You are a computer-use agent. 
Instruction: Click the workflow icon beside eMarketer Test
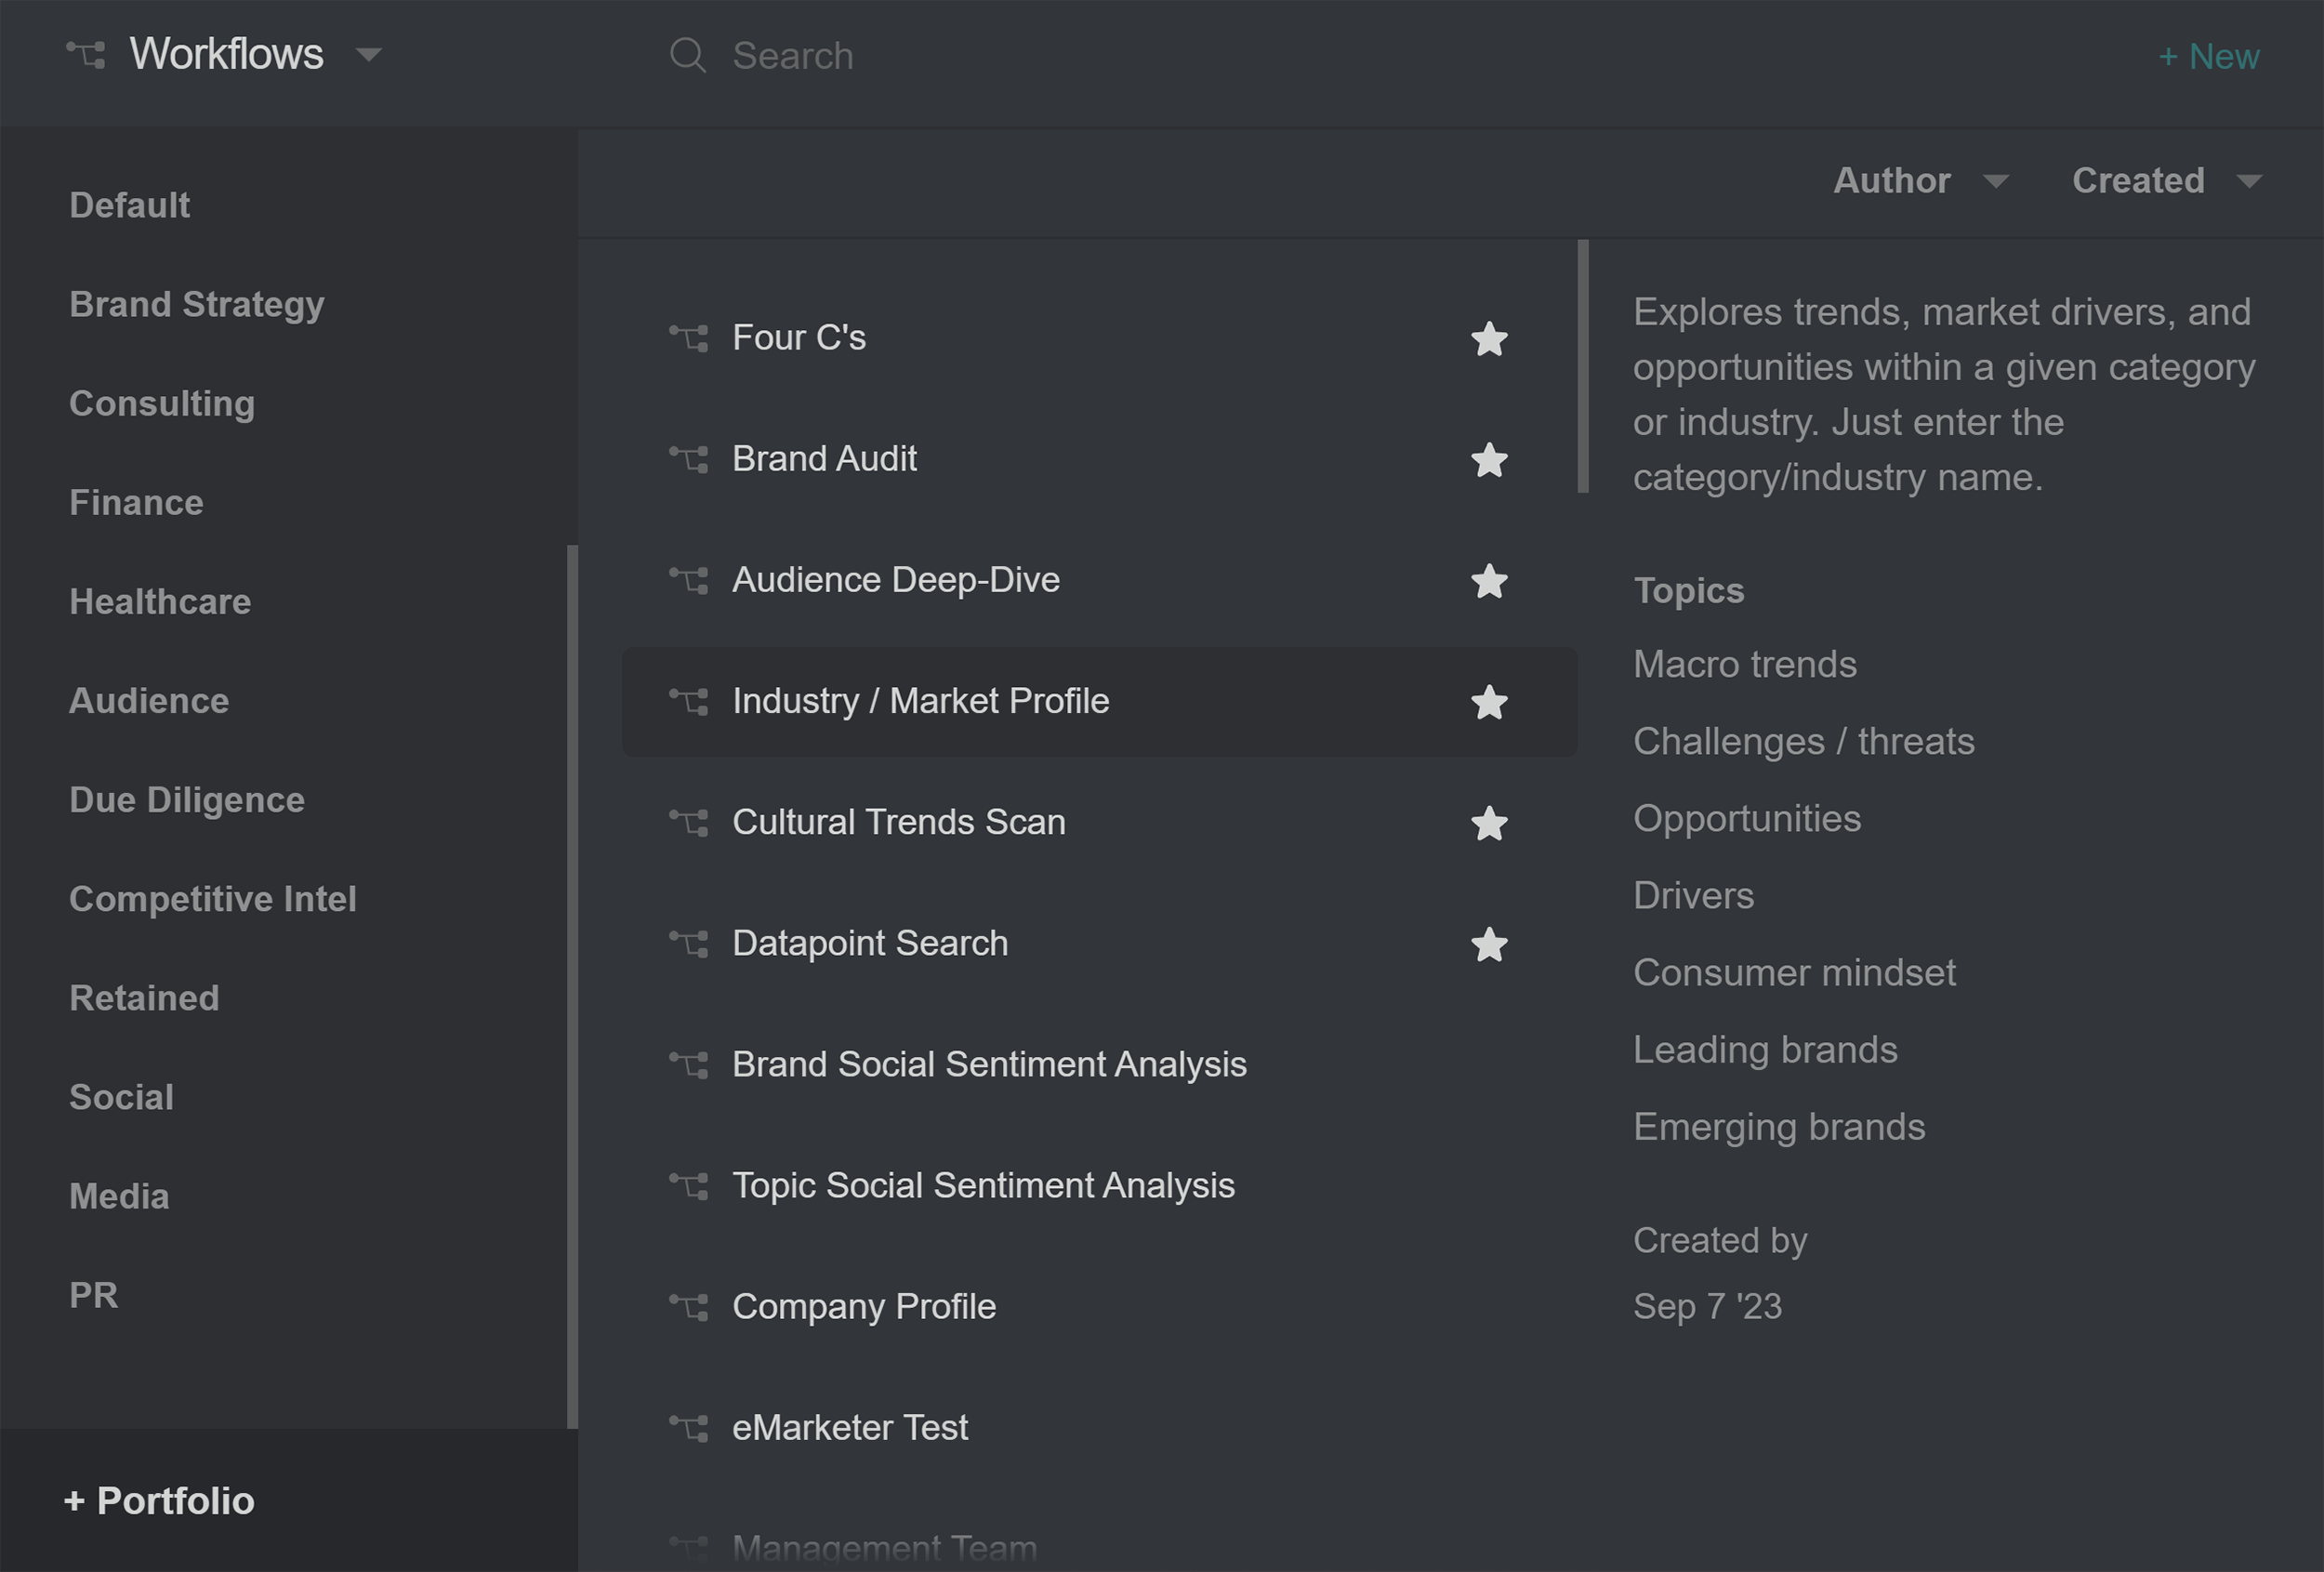click(x=689, y=1428)
